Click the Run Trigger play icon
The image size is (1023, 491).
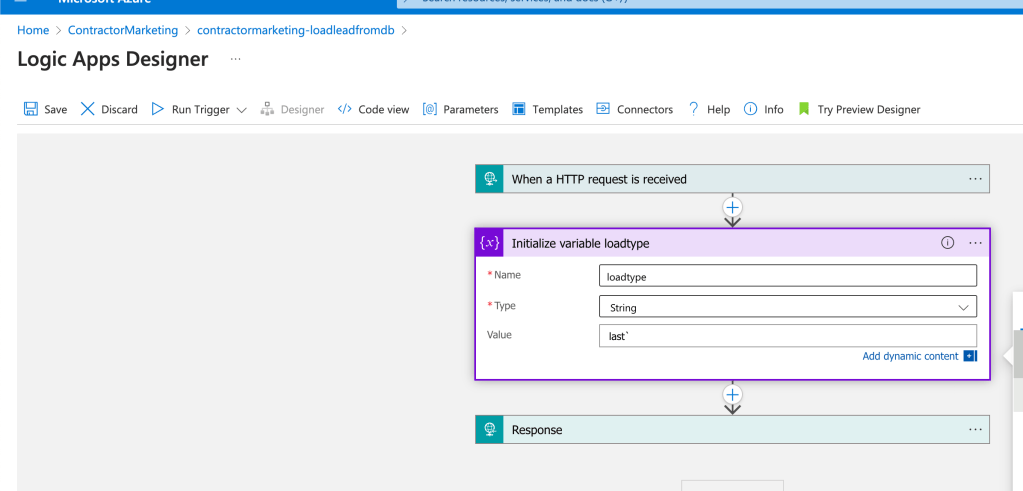[x=157, y=109]
